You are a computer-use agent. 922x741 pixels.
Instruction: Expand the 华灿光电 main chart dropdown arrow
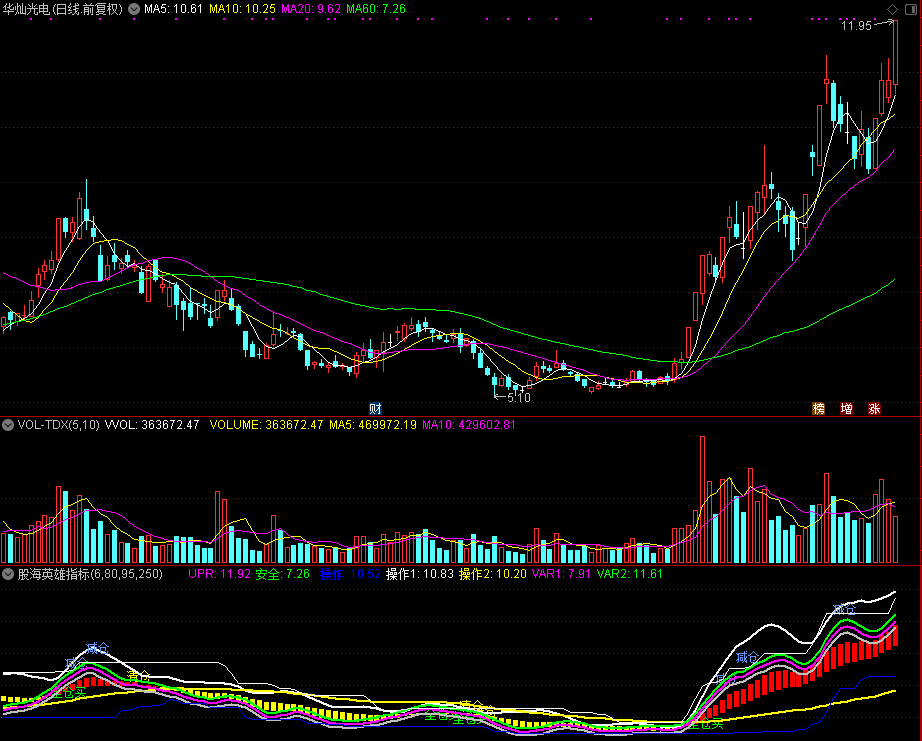134,9
